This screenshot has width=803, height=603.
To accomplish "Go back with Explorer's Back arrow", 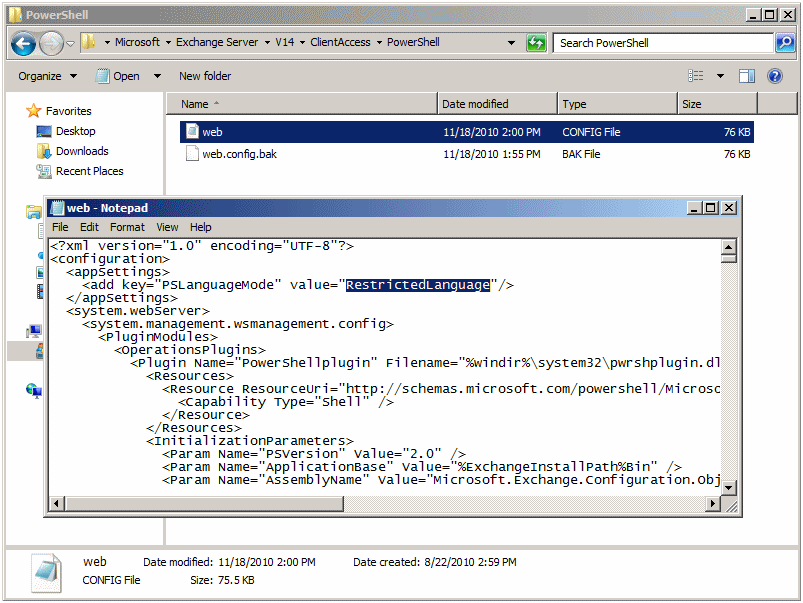I will tap(24, 44).
